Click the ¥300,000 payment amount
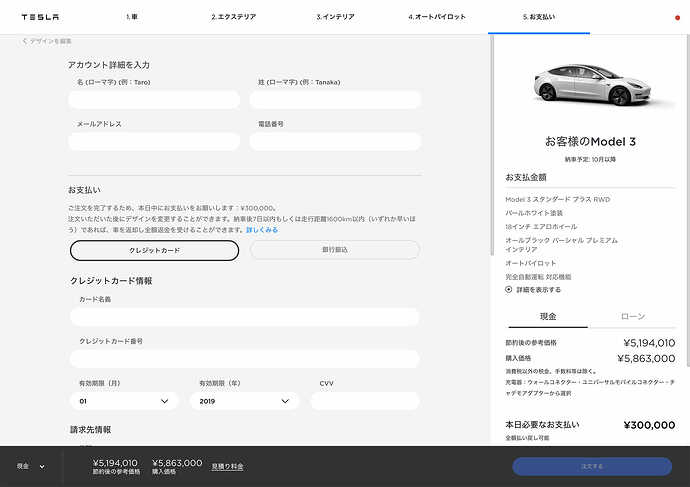 pyautogui.click(x=649, y=425)
